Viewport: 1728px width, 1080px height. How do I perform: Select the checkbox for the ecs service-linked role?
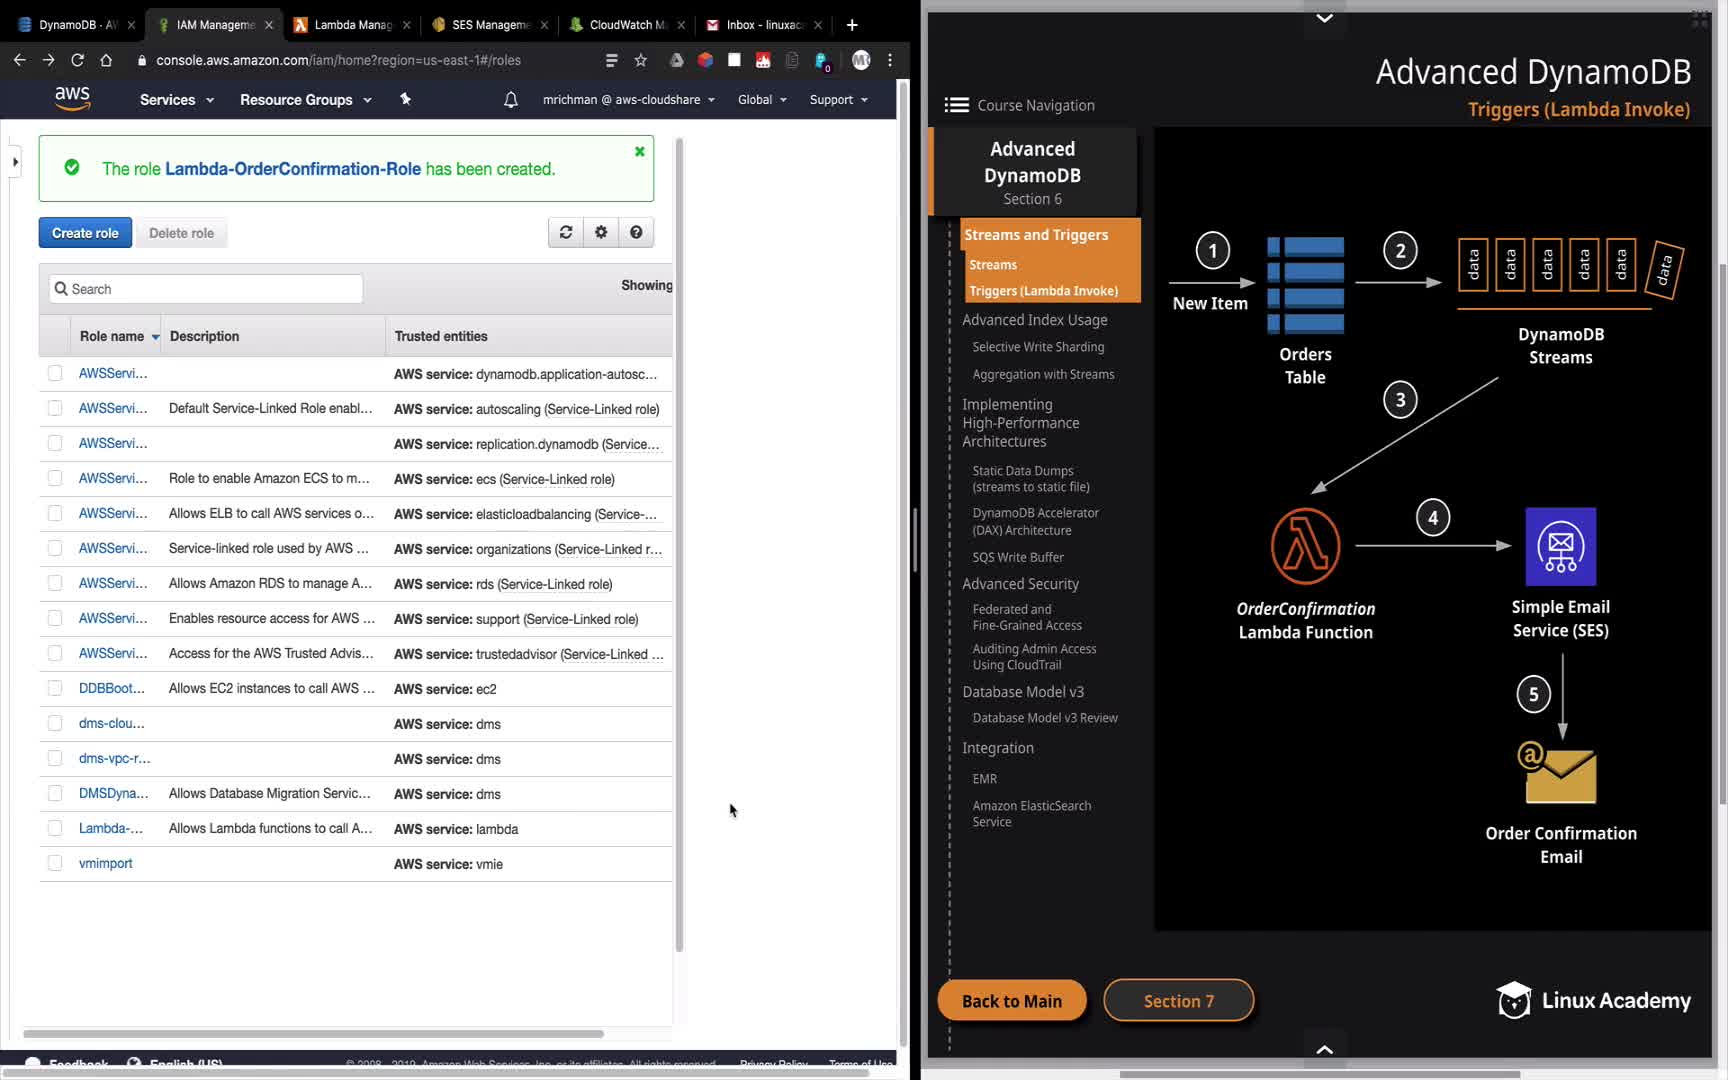point(55,478)
